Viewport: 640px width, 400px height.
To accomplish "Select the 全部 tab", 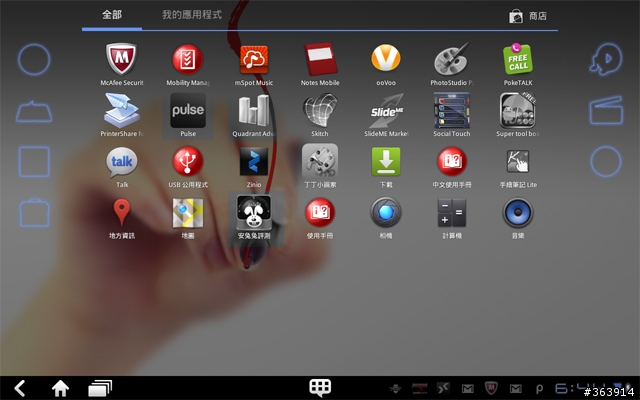I will pyautogui.click(x=112, y=15).
